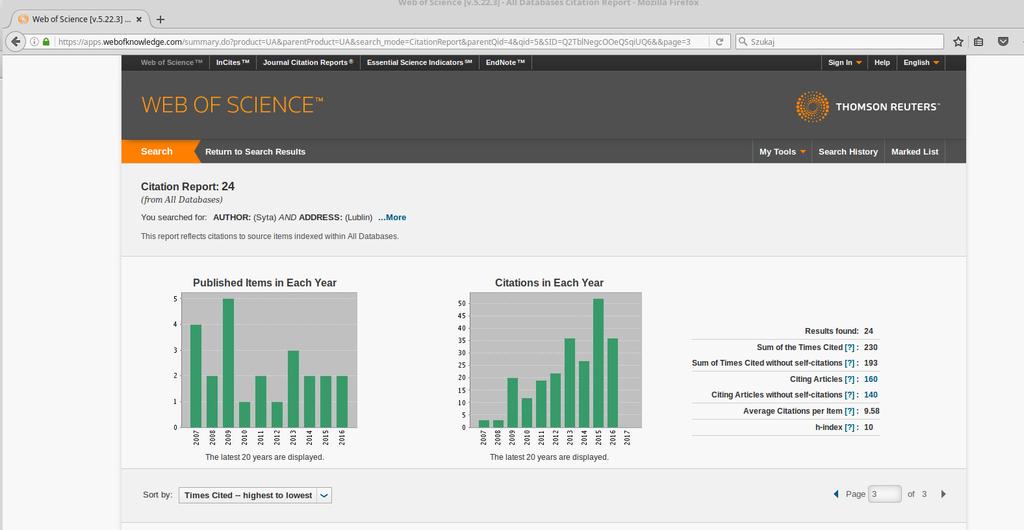Go to the next results page arrow
1024x530 pixels.
943,494
